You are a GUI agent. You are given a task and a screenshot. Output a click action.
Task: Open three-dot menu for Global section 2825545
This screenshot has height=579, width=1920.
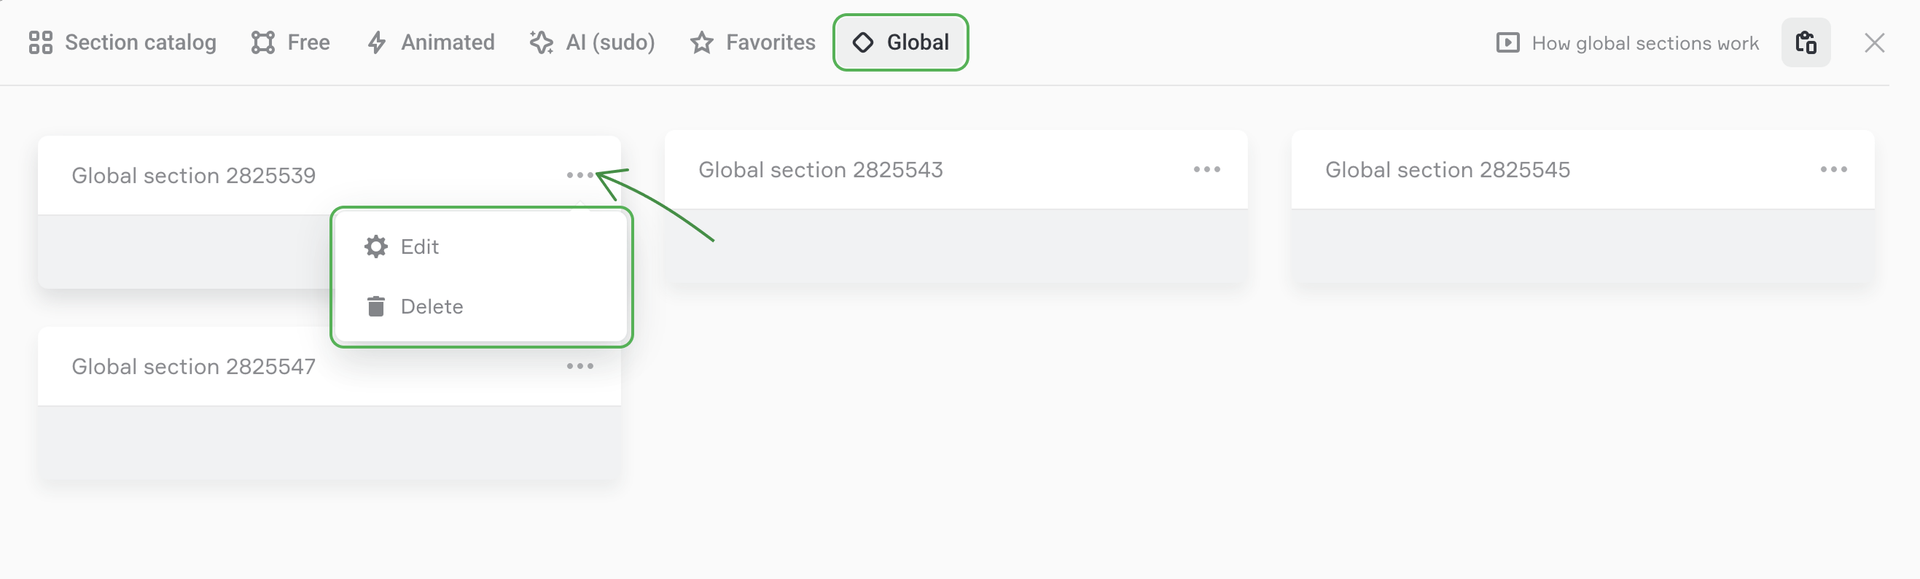pyautogui.click(x=1833, y=170)
